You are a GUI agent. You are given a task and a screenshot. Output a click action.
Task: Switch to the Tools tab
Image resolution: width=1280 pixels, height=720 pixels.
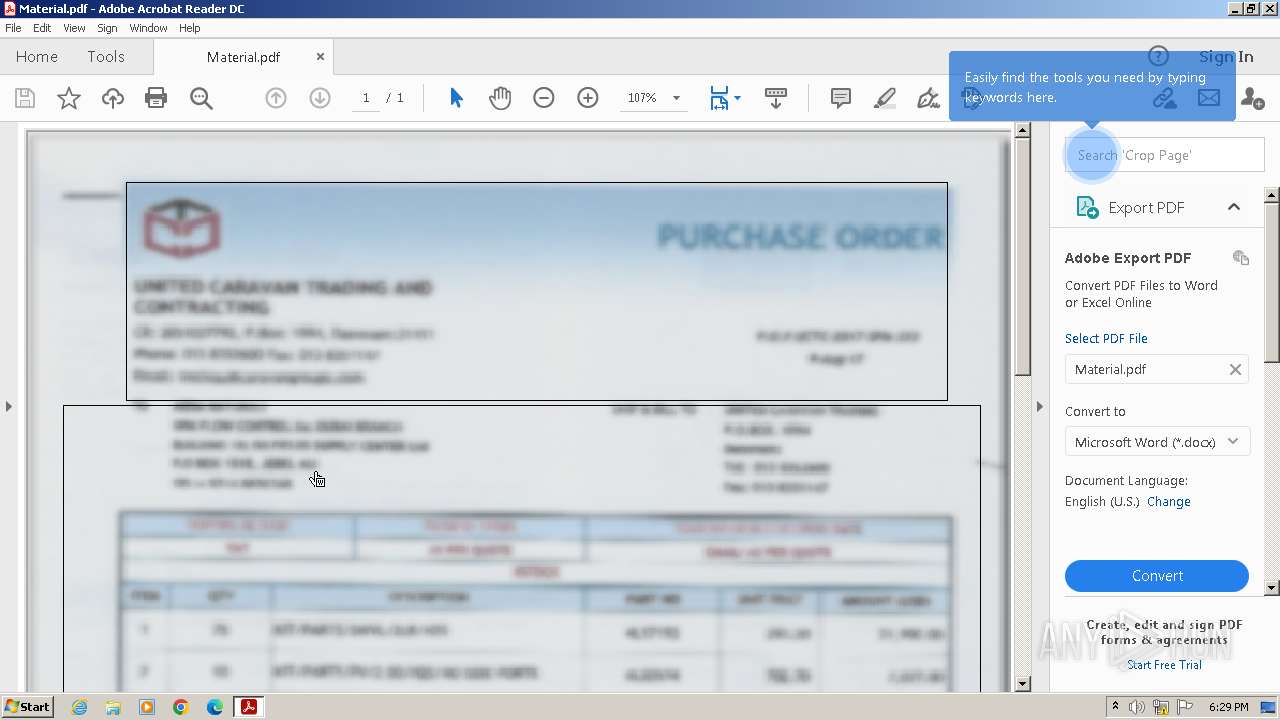[106, 57]
